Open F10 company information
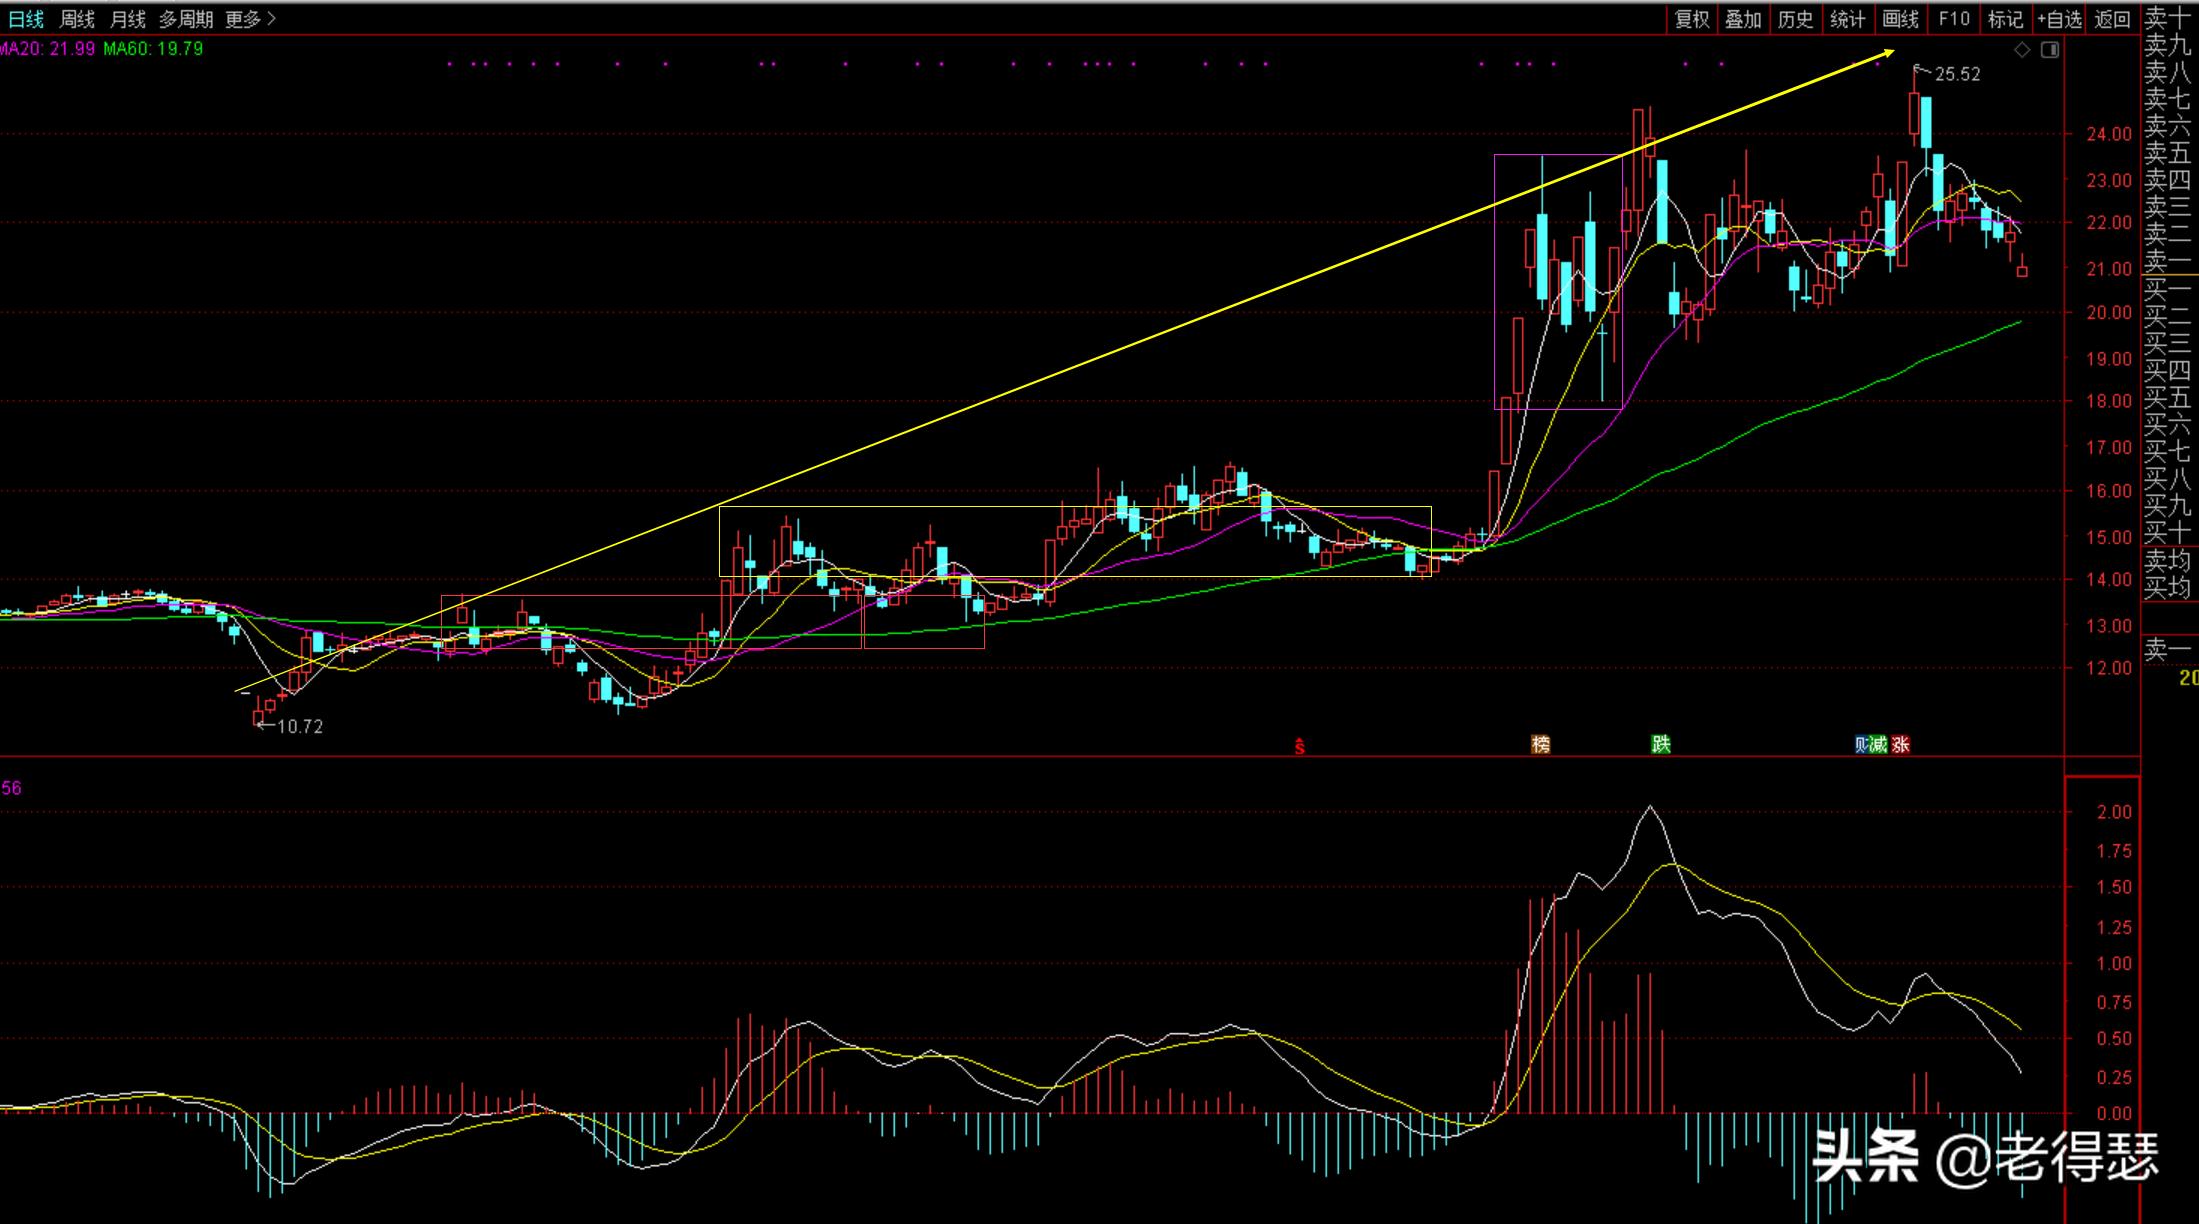The image size is (2199, 1224). (x=1953, y=19)
